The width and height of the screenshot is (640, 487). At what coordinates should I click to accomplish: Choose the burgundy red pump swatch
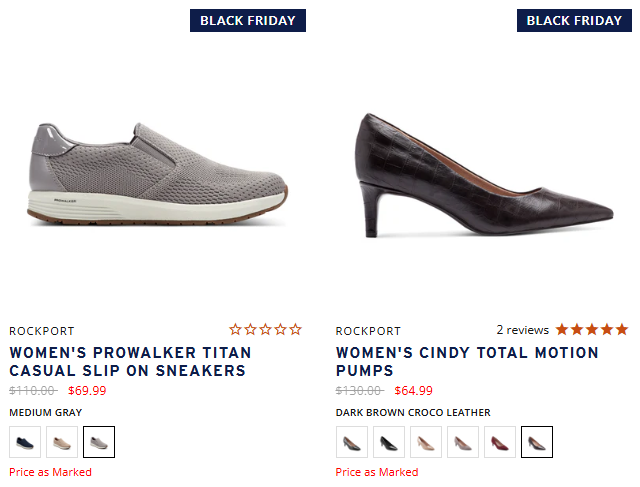[500, 441]
